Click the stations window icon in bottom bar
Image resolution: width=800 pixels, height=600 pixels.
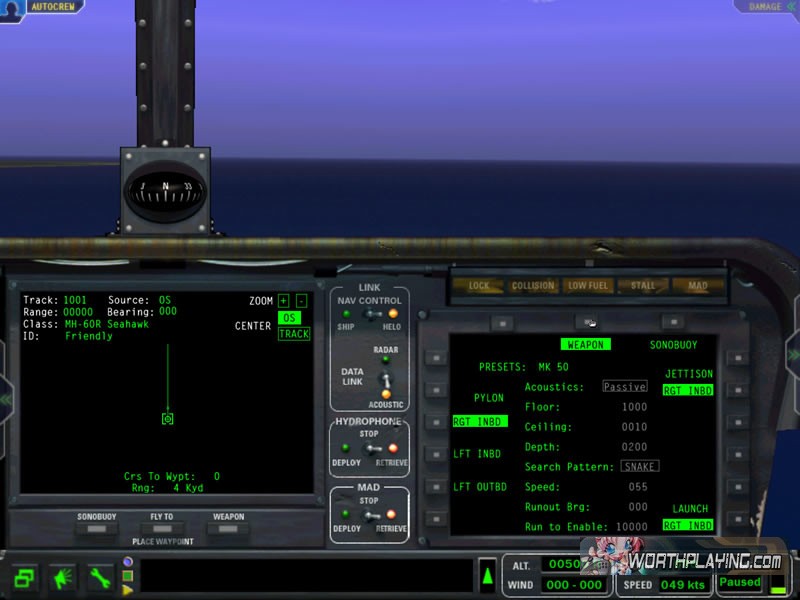[x=25, y=577]
